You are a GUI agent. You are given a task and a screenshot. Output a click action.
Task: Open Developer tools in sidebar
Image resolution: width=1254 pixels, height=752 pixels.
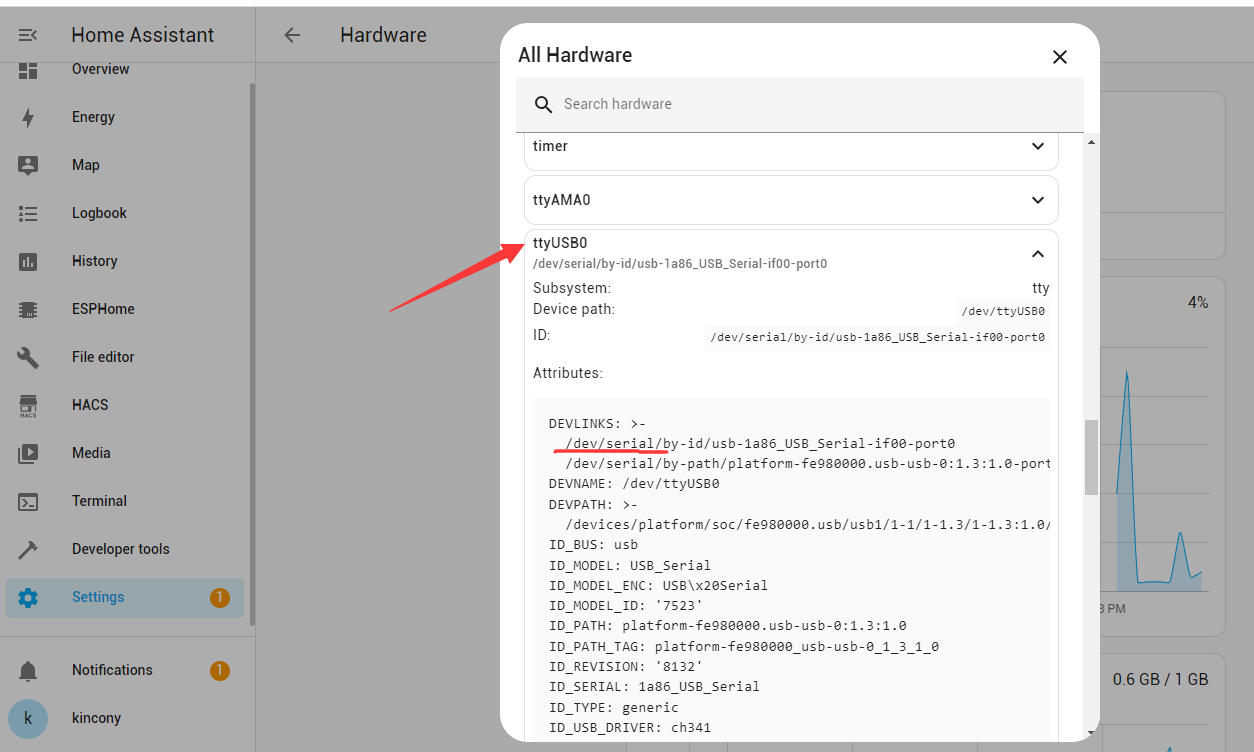120,549
